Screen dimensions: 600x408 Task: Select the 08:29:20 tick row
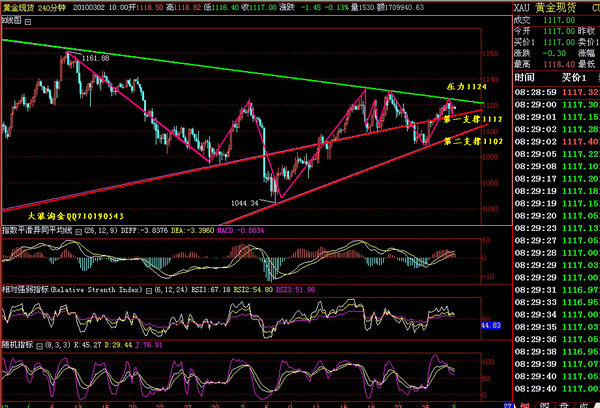557,216
